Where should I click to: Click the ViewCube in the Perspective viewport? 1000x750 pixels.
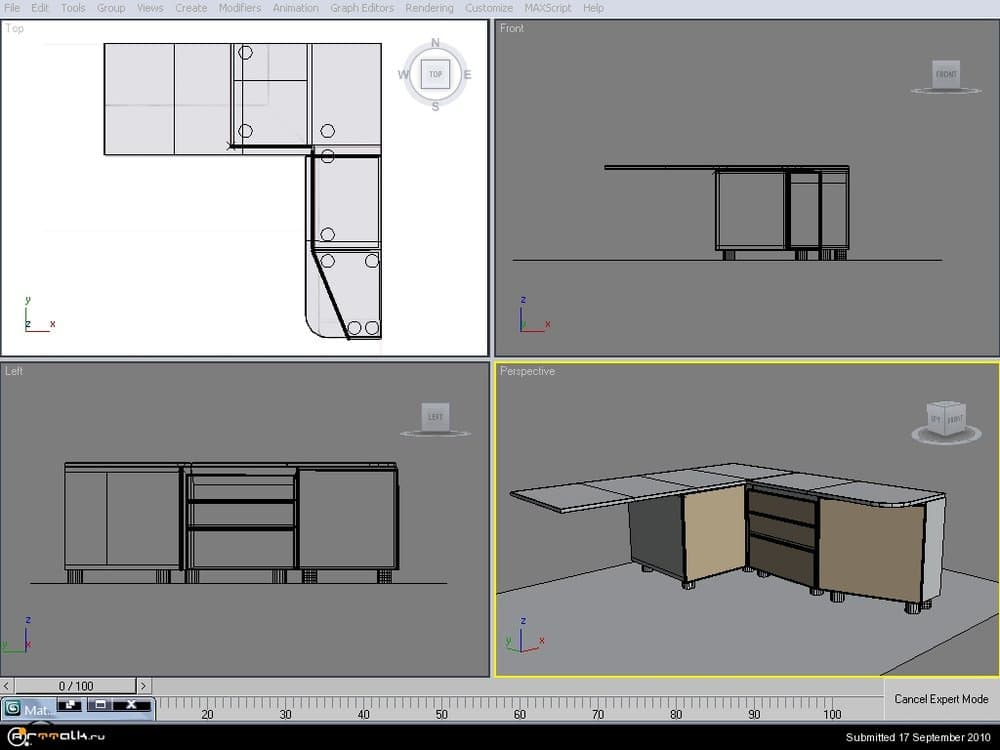tap(945, 418)
